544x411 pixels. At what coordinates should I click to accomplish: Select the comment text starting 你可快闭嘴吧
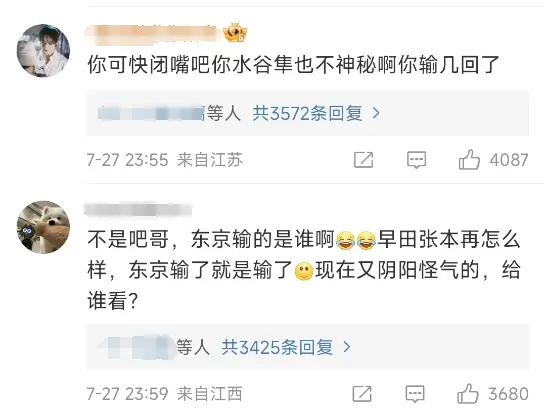[x=293, y=65]
